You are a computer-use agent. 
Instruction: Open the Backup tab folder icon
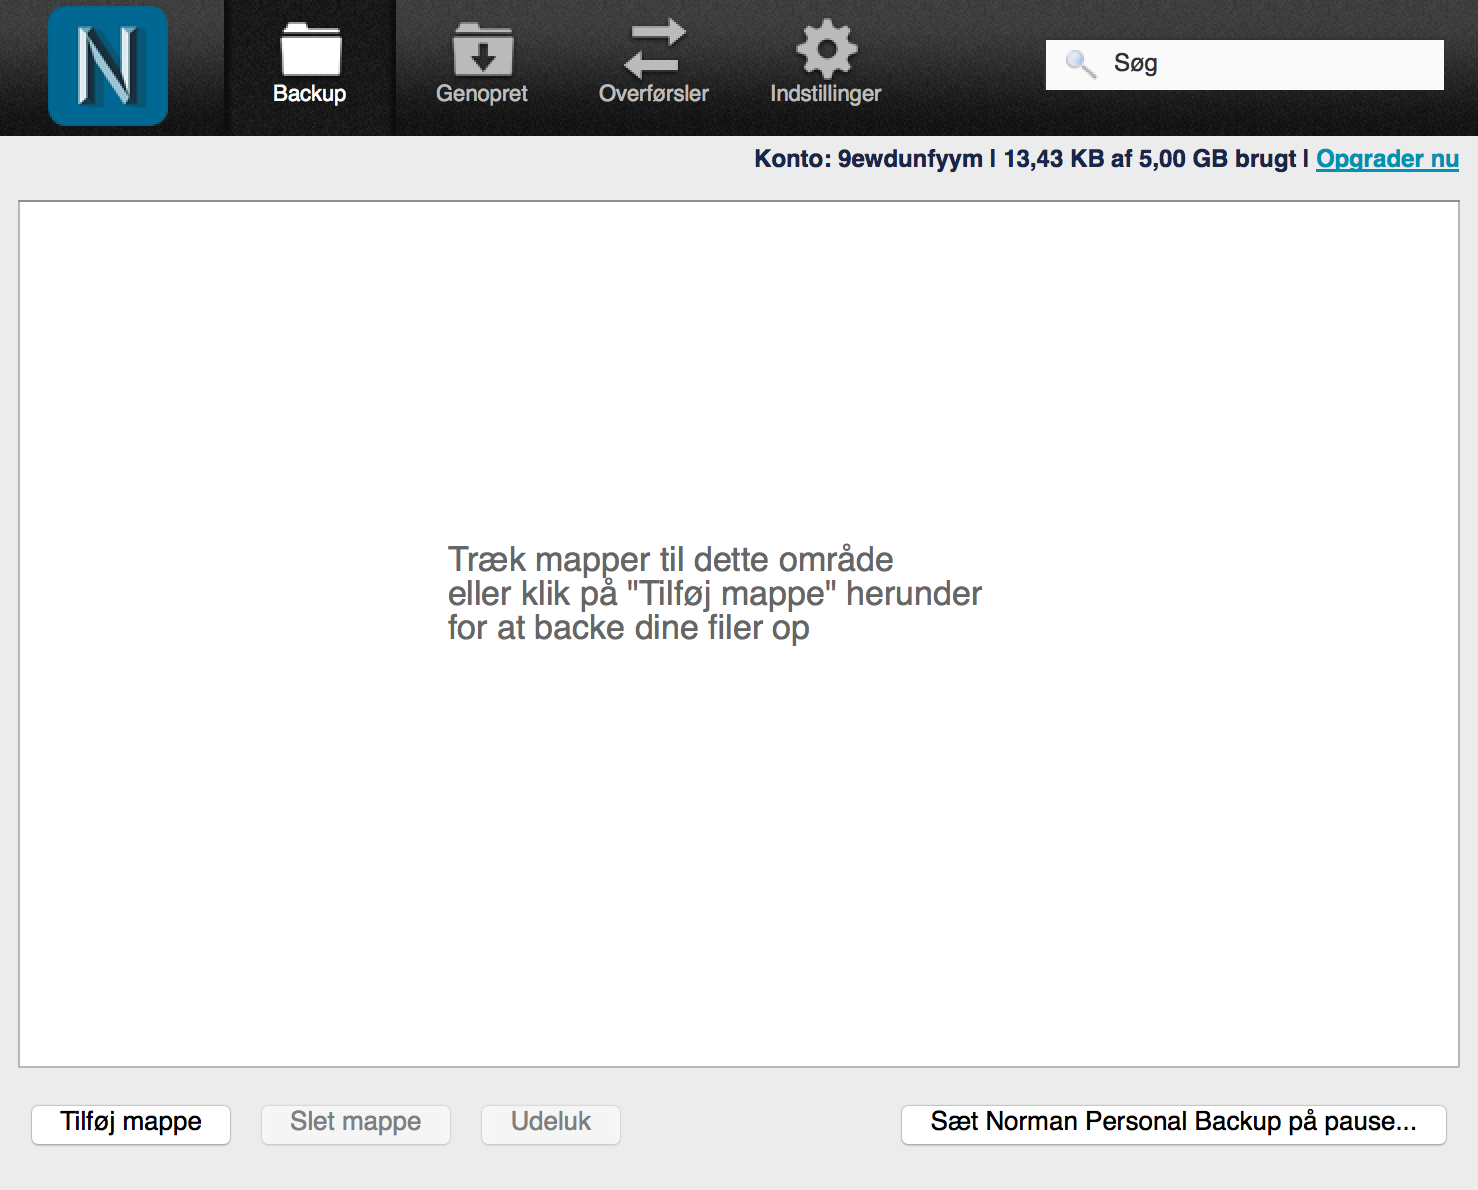(311, 49)
